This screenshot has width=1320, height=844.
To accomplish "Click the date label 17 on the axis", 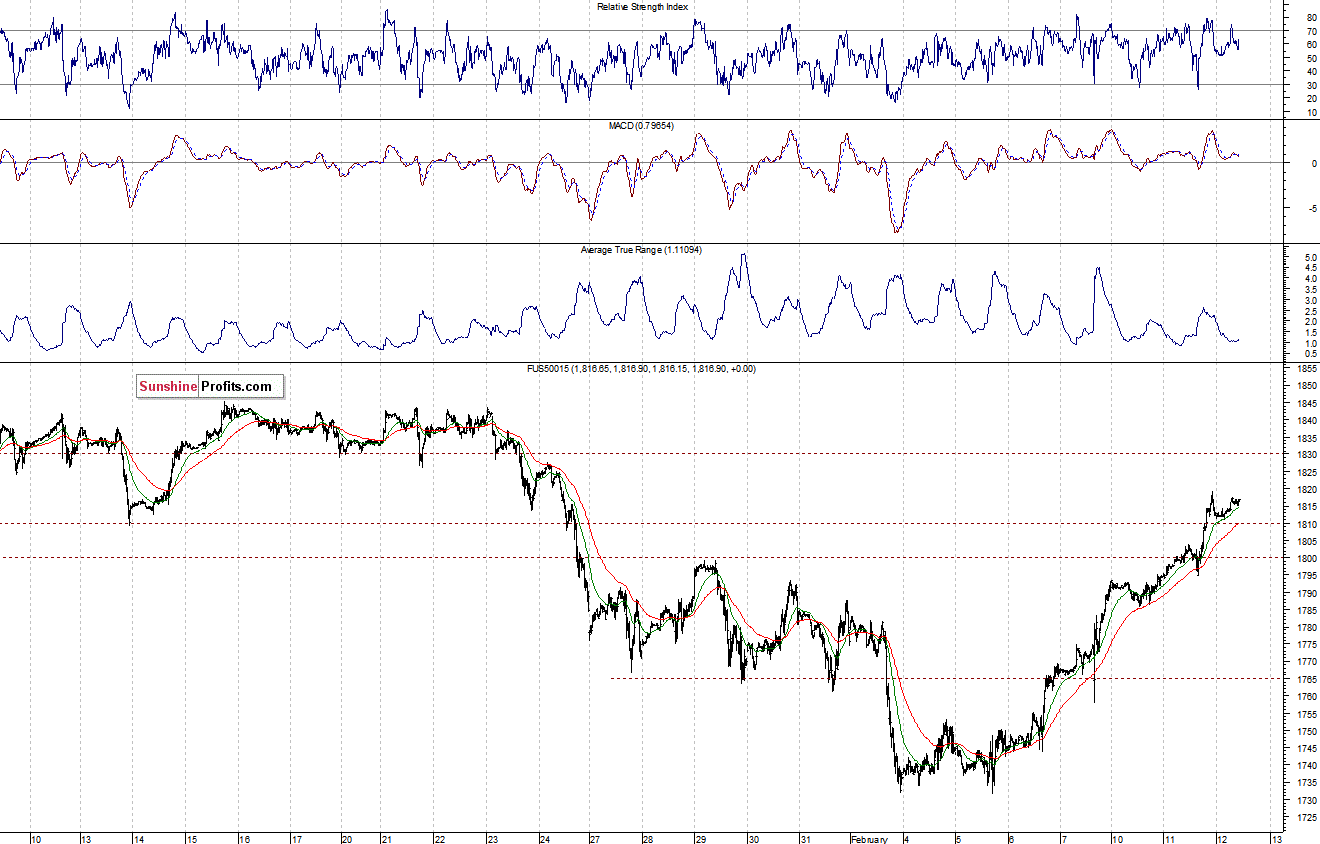I will point(296,838).
